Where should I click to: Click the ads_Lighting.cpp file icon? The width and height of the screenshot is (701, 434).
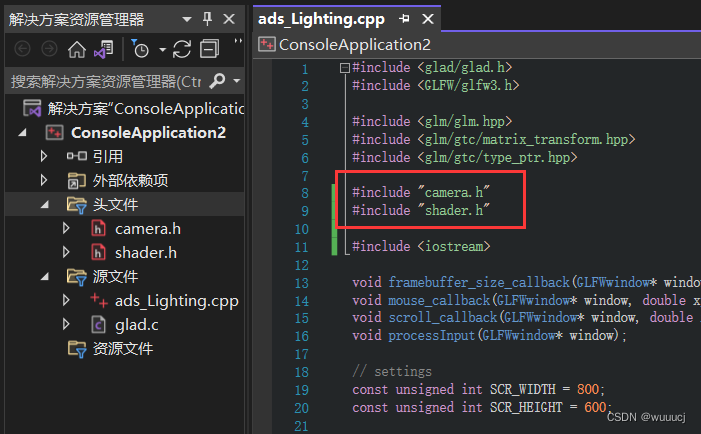pos(98,300)
